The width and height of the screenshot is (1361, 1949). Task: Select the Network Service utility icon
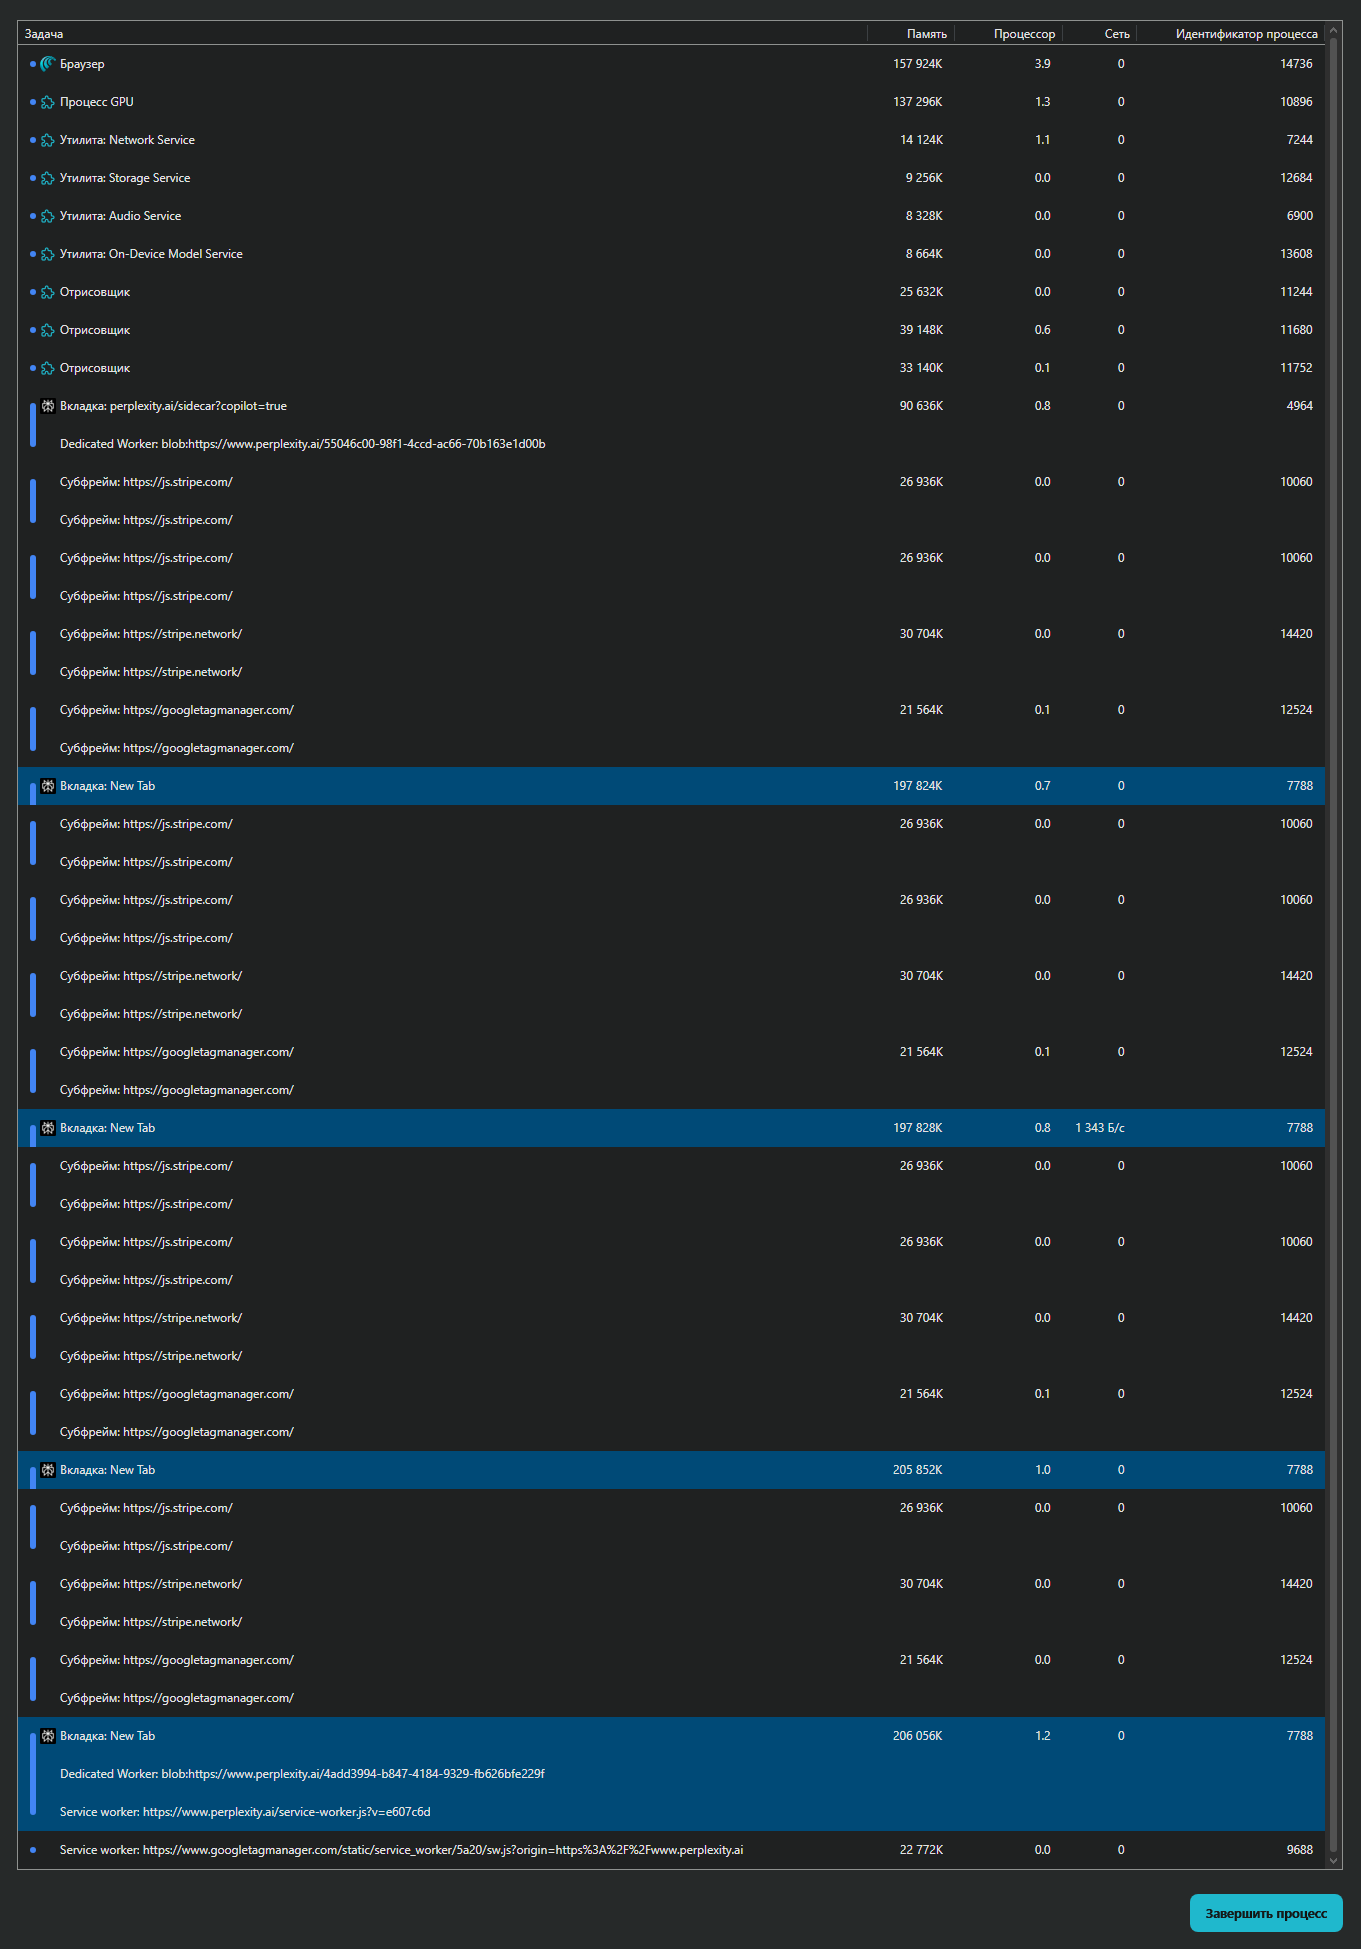click(x=47, y=140)
